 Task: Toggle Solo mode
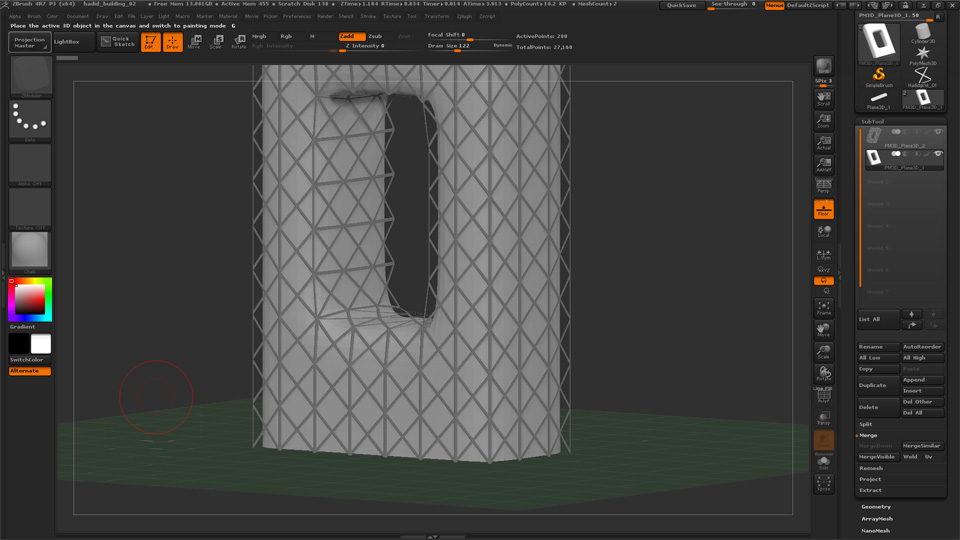[823, 463]
